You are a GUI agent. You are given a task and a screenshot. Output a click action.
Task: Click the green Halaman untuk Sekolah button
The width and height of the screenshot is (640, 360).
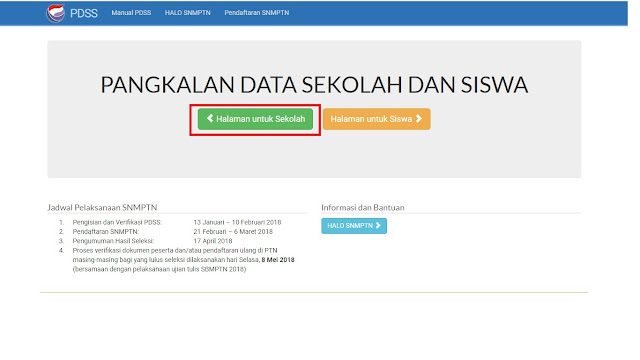pyautogui.click(x=256, y=119)
